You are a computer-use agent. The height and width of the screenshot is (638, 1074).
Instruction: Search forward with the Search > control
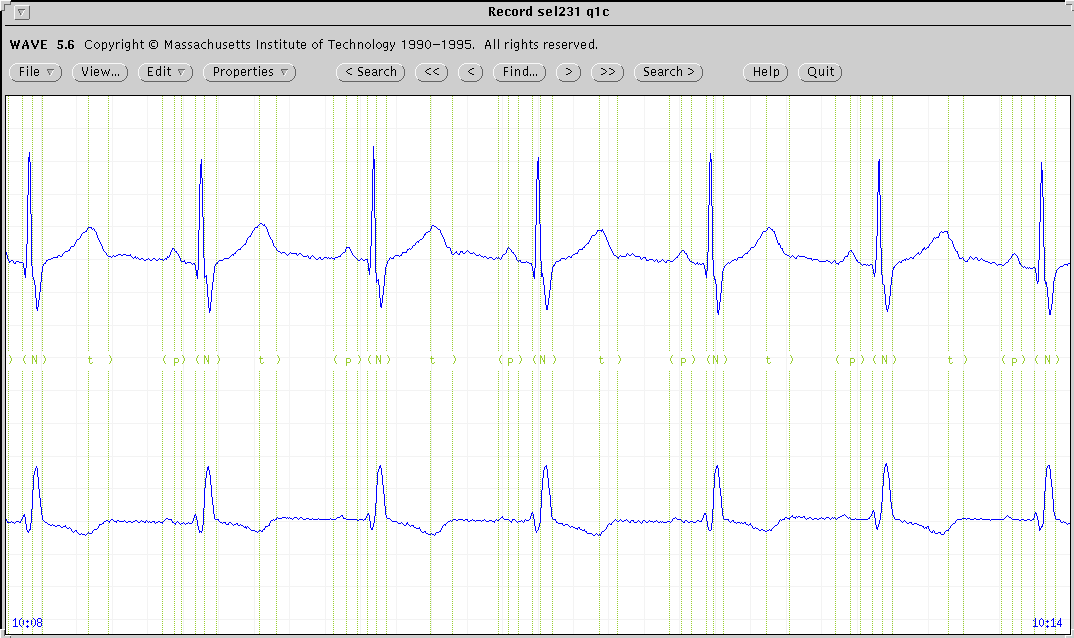click(668, 72)
